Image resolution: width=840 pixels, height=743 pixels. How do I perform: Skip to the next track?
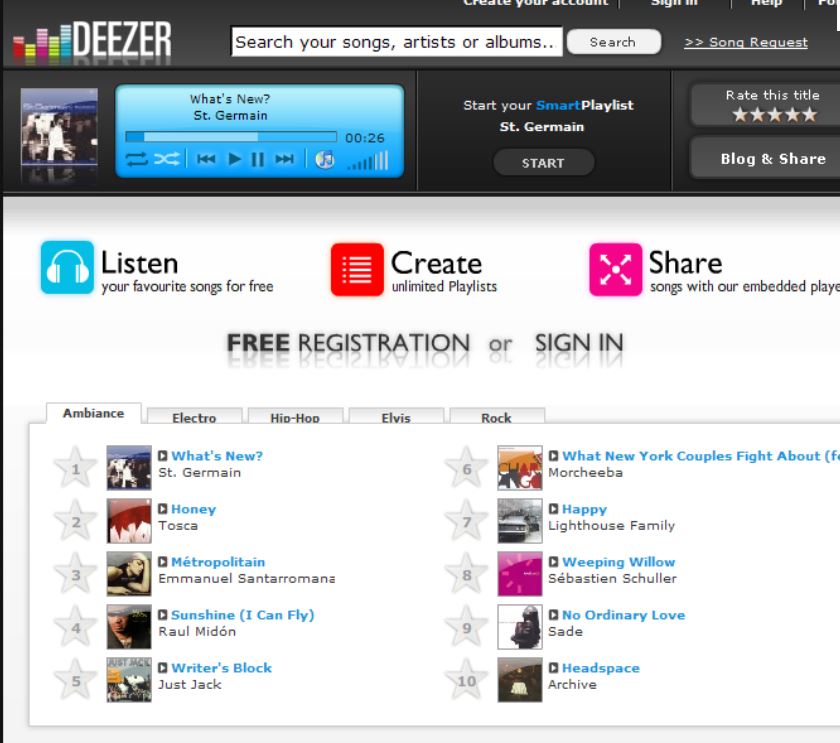pos(284,159)
